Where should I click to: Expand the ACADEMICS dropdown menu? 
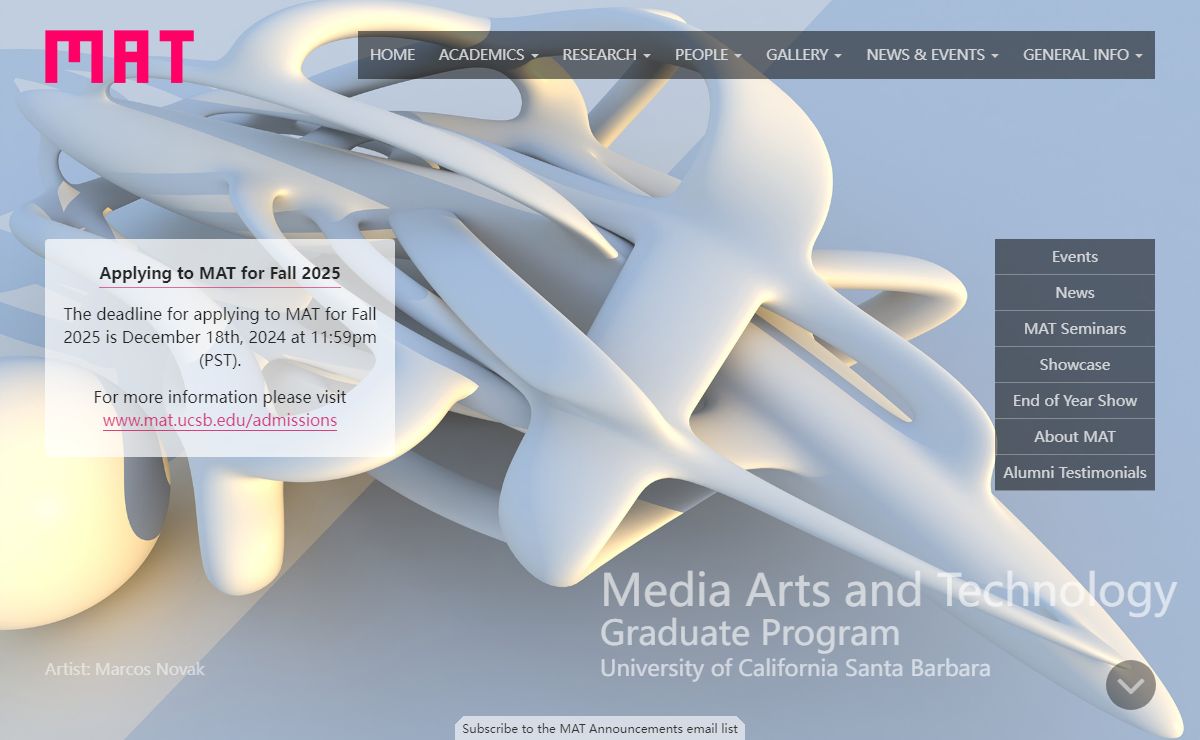coord(488,55)
